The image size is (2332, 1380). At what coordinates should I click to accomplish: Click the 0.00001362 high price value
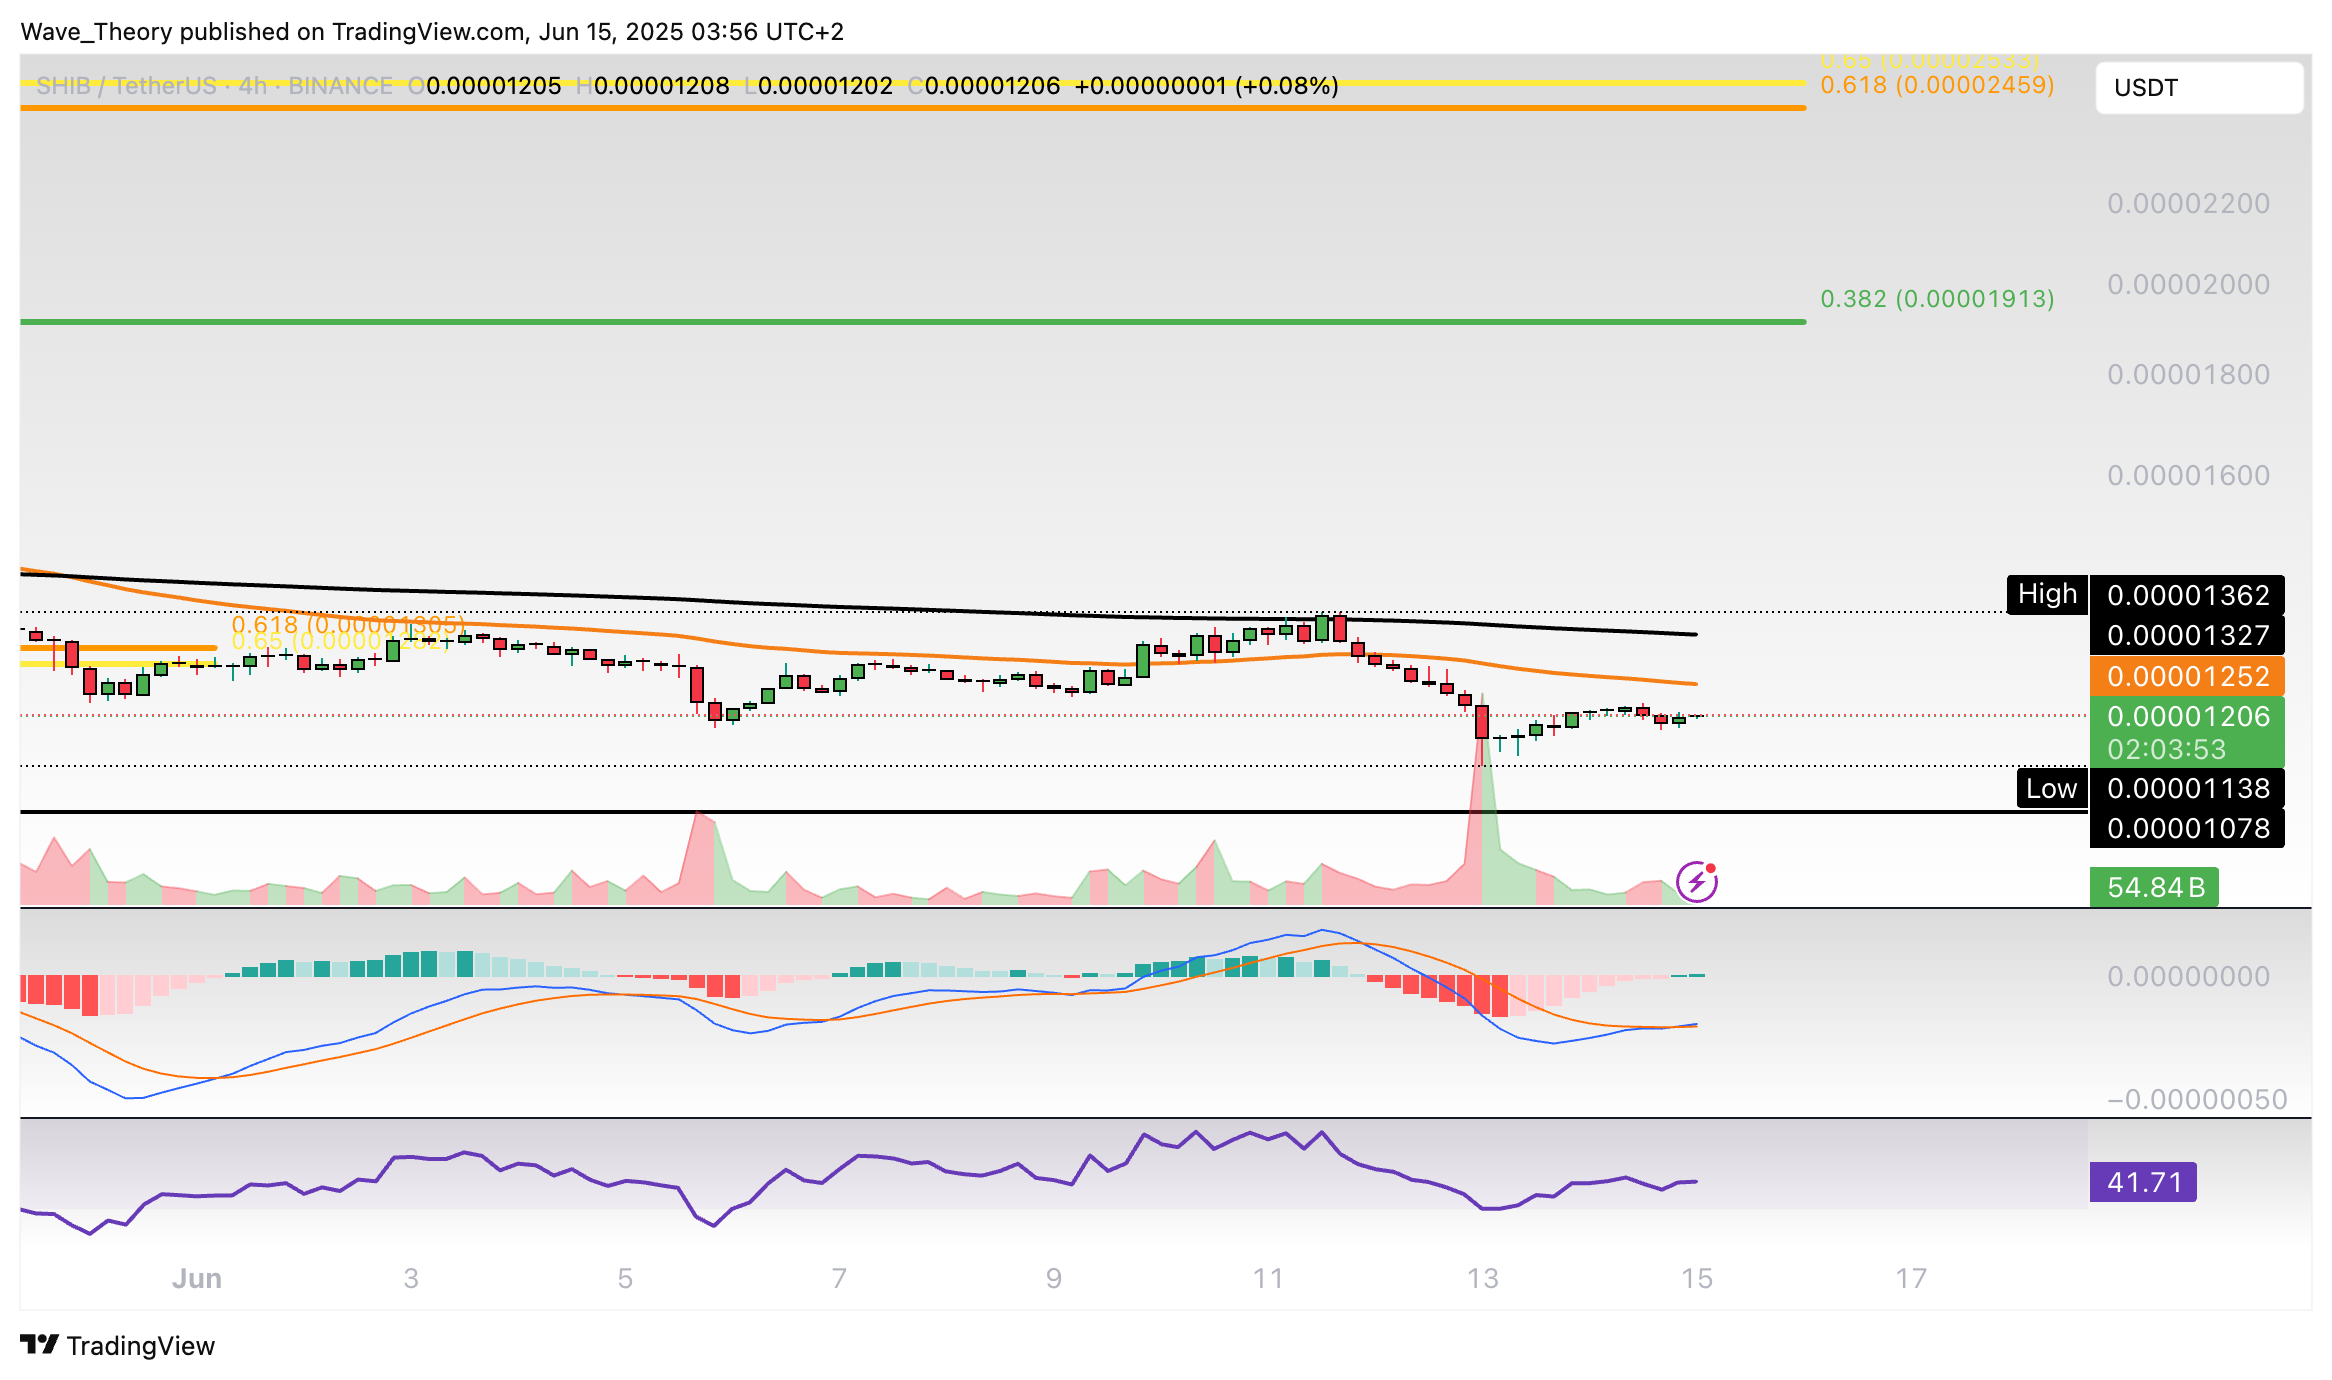(x=2187, y=595)
